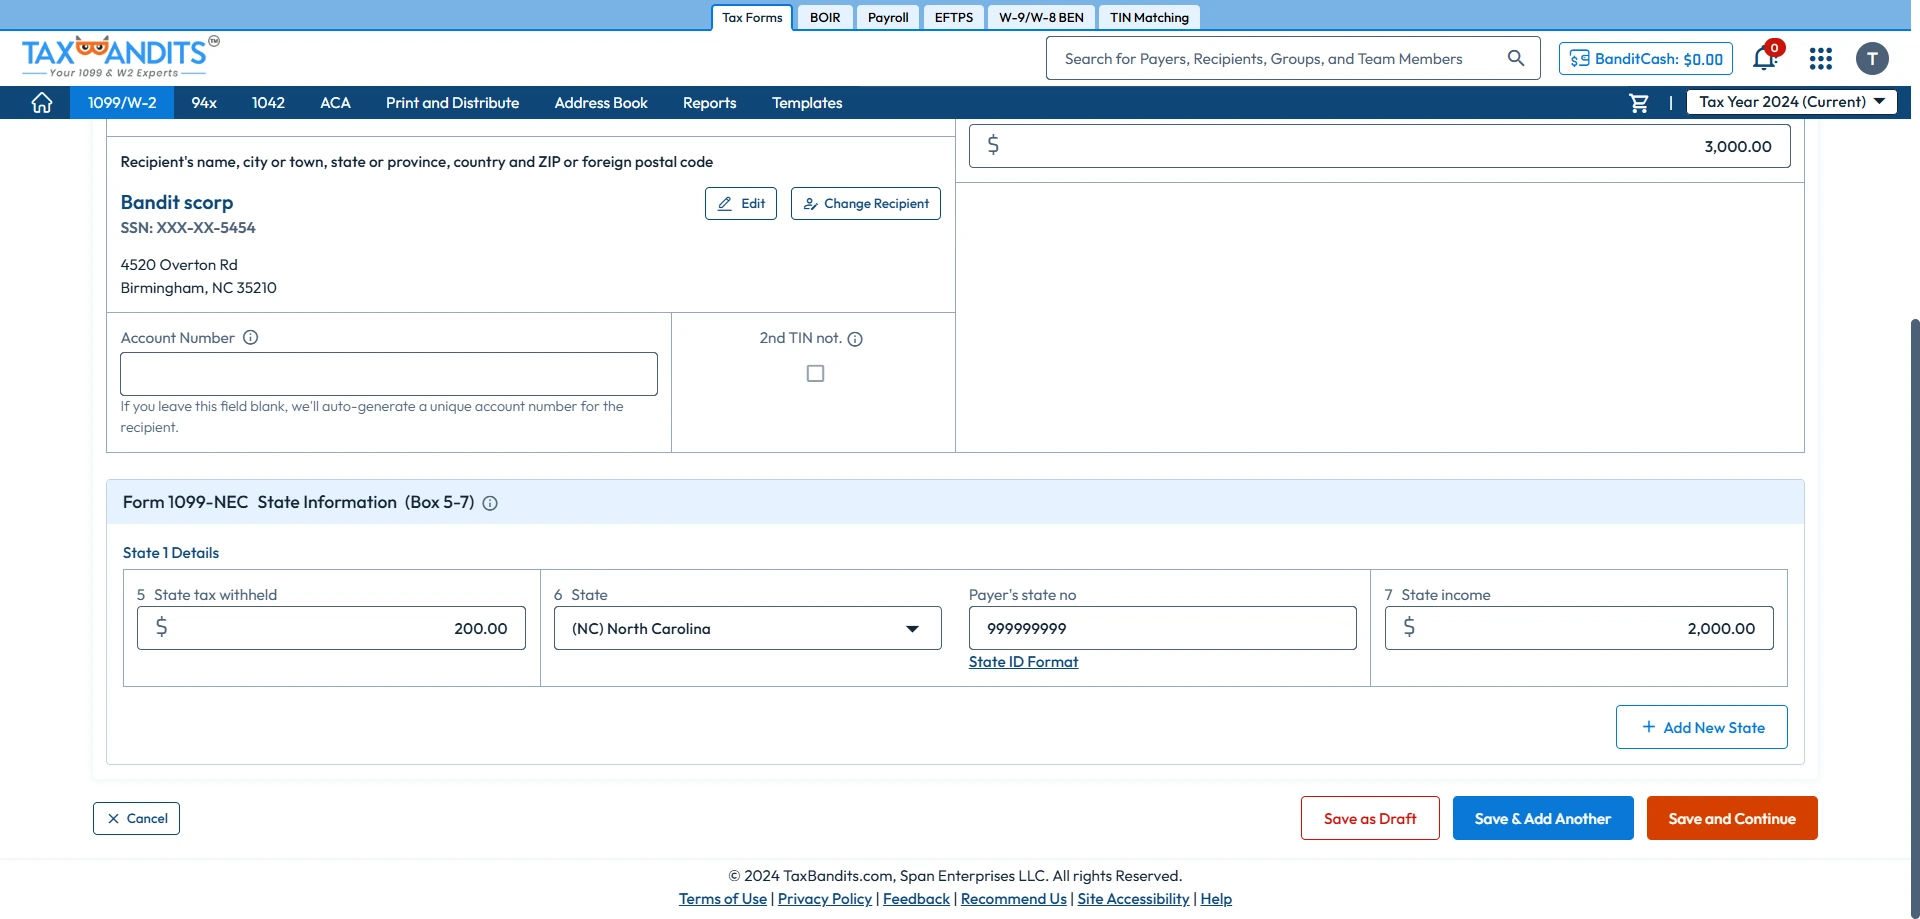Open the user profile avatar T
This screenshot has height=919, width=1920.
click(x=1873, y=59)
